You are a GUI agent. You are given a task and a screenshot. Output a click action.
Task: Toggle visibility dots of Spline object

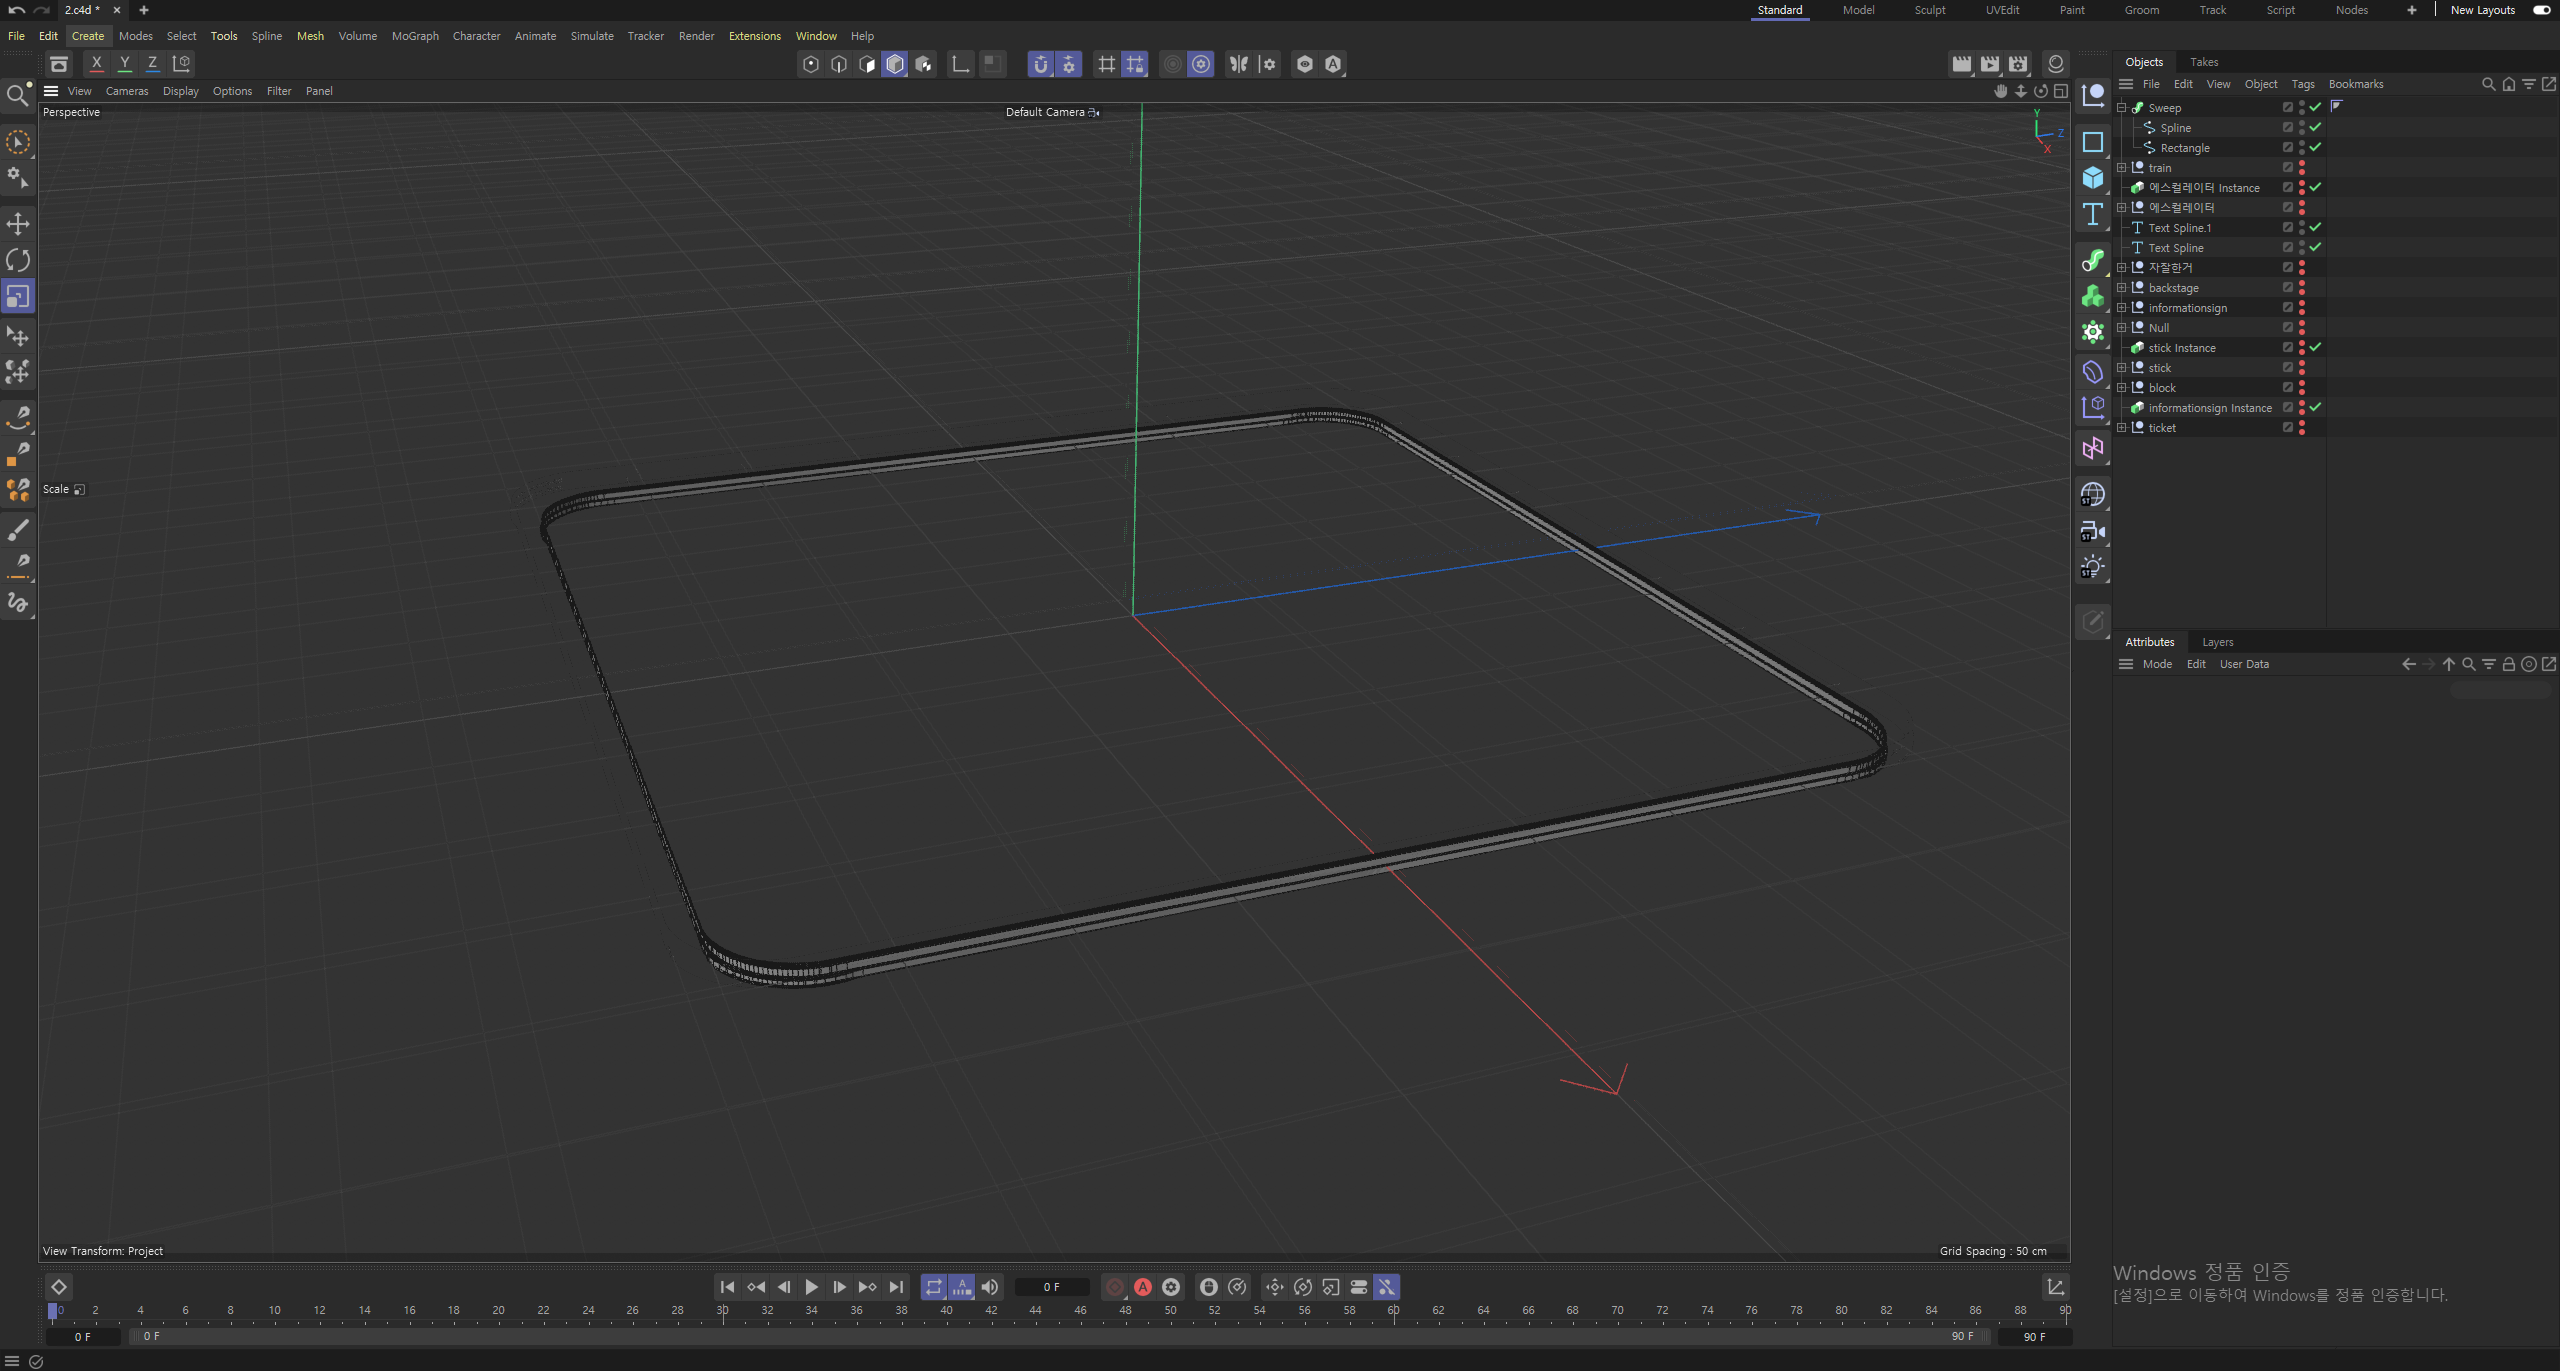point(2302,127)
